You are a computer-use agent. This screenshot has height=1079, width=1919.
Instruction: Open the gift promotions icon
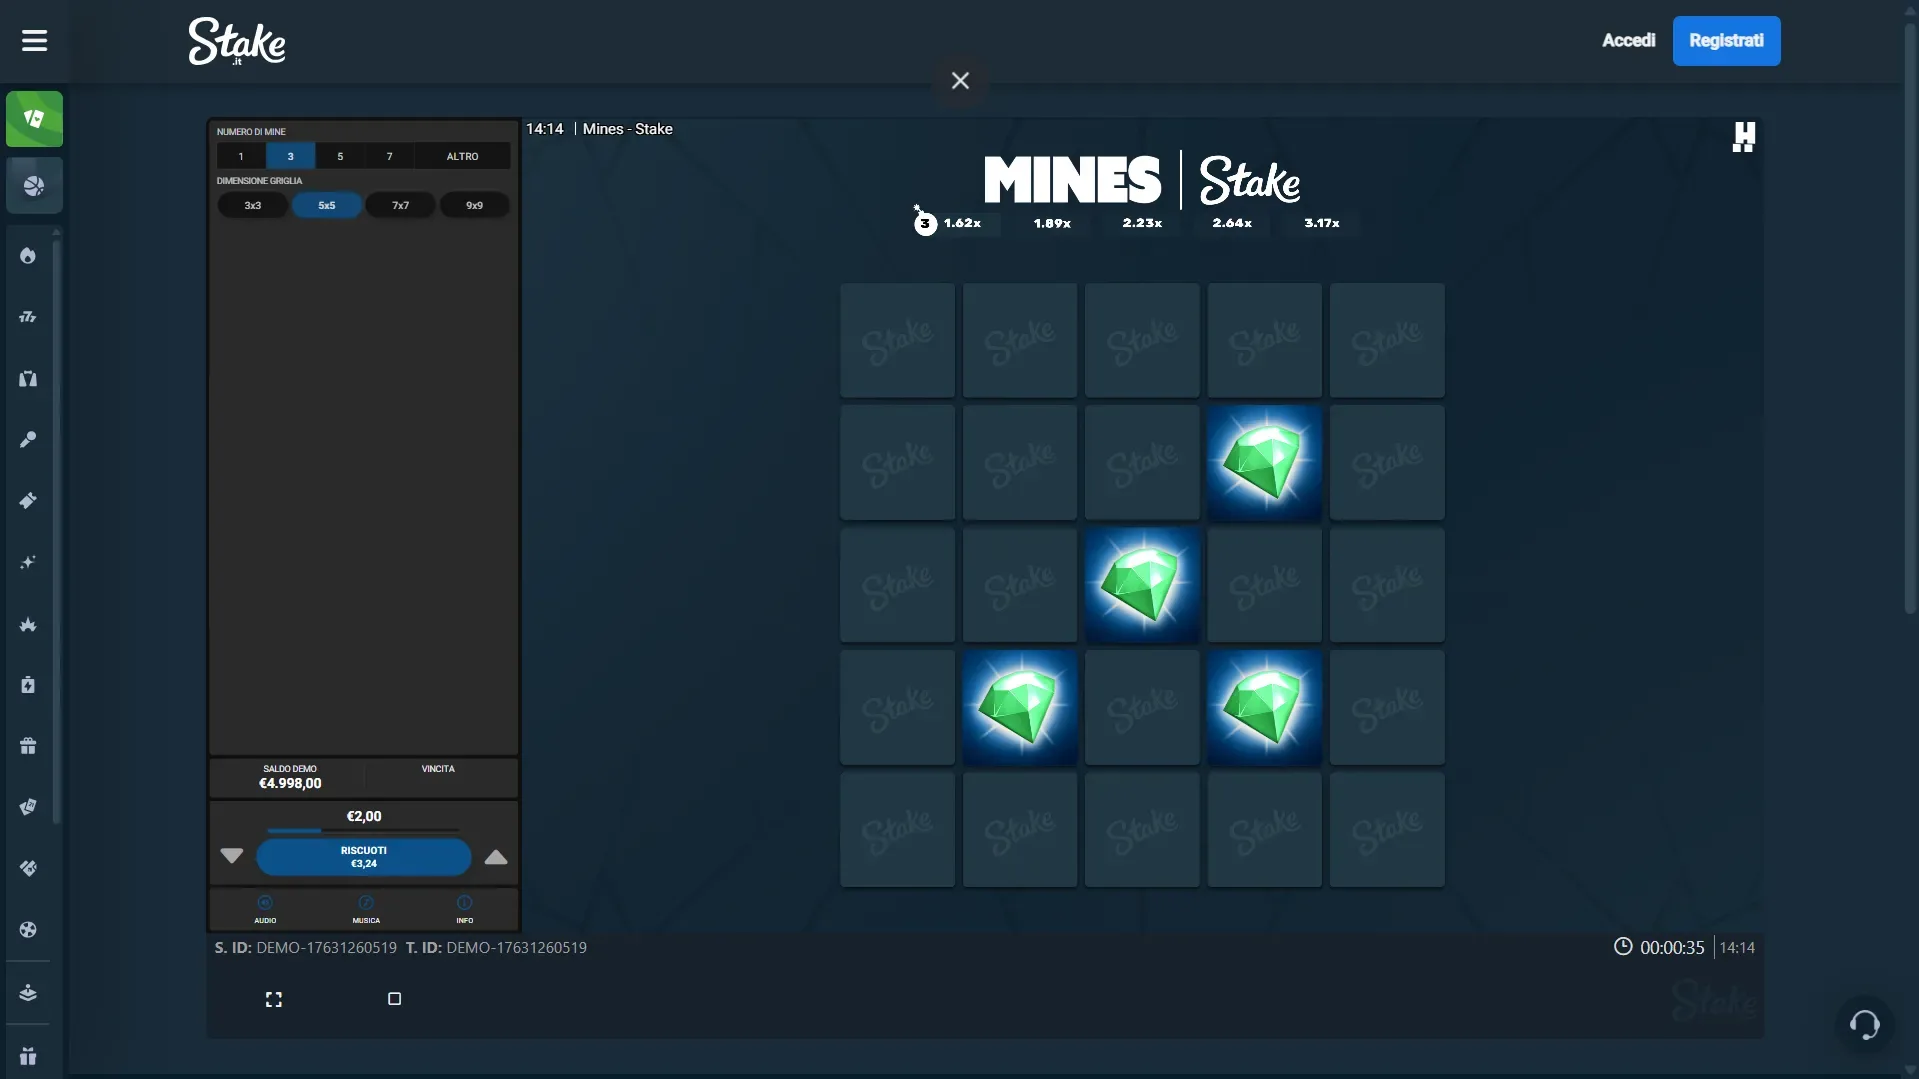click(x=27, y=746)
